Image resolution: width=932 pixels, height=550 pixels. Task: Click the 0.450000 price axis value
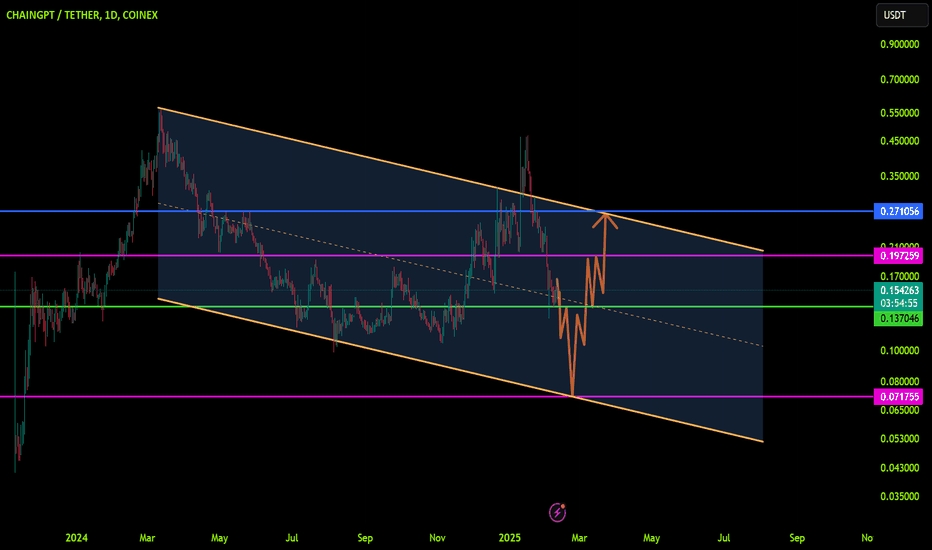[899, 141]
